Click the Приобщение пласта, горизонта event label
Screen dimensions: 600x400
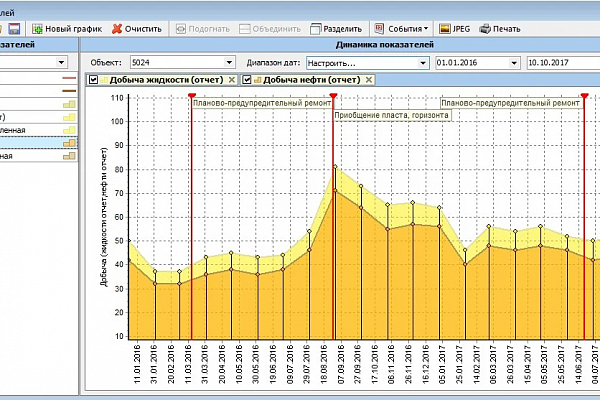click(391, 115)
